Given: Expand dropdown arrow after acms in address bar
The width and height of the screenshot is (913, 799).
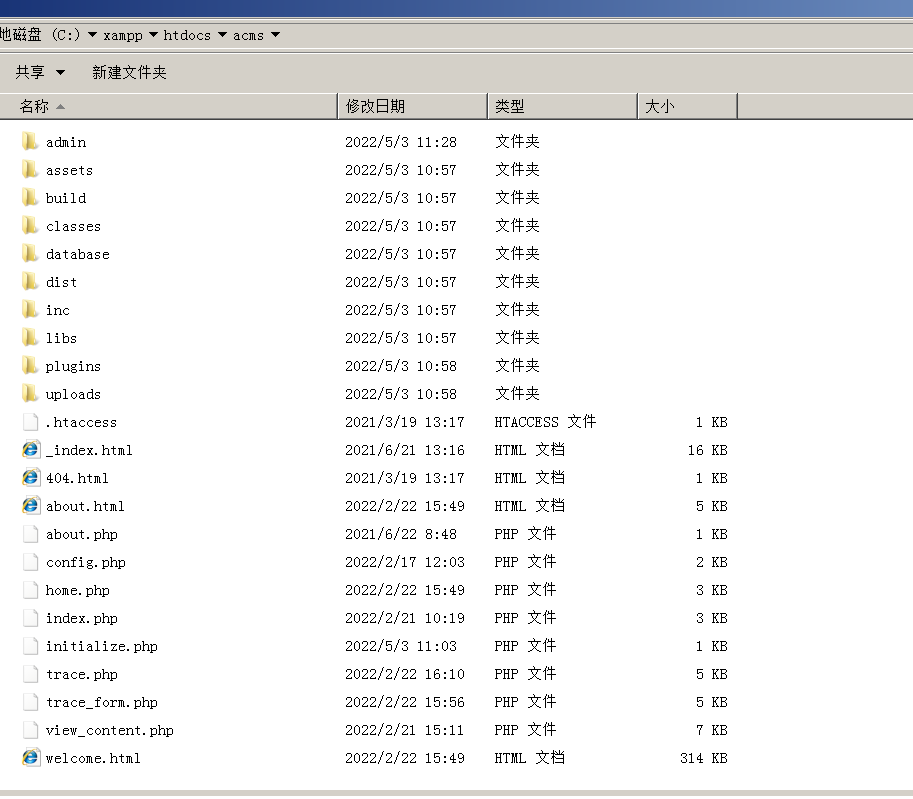Looking at the screenshot, I should [275, 35].
